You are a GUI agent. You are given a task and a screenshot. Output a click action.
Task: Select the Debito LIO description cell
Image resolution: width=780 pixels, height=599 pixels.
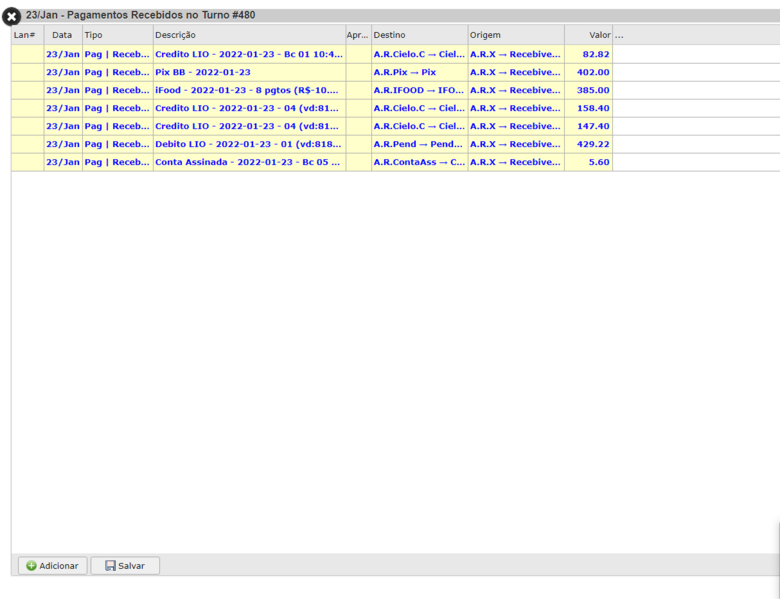[x=249, y=144]
